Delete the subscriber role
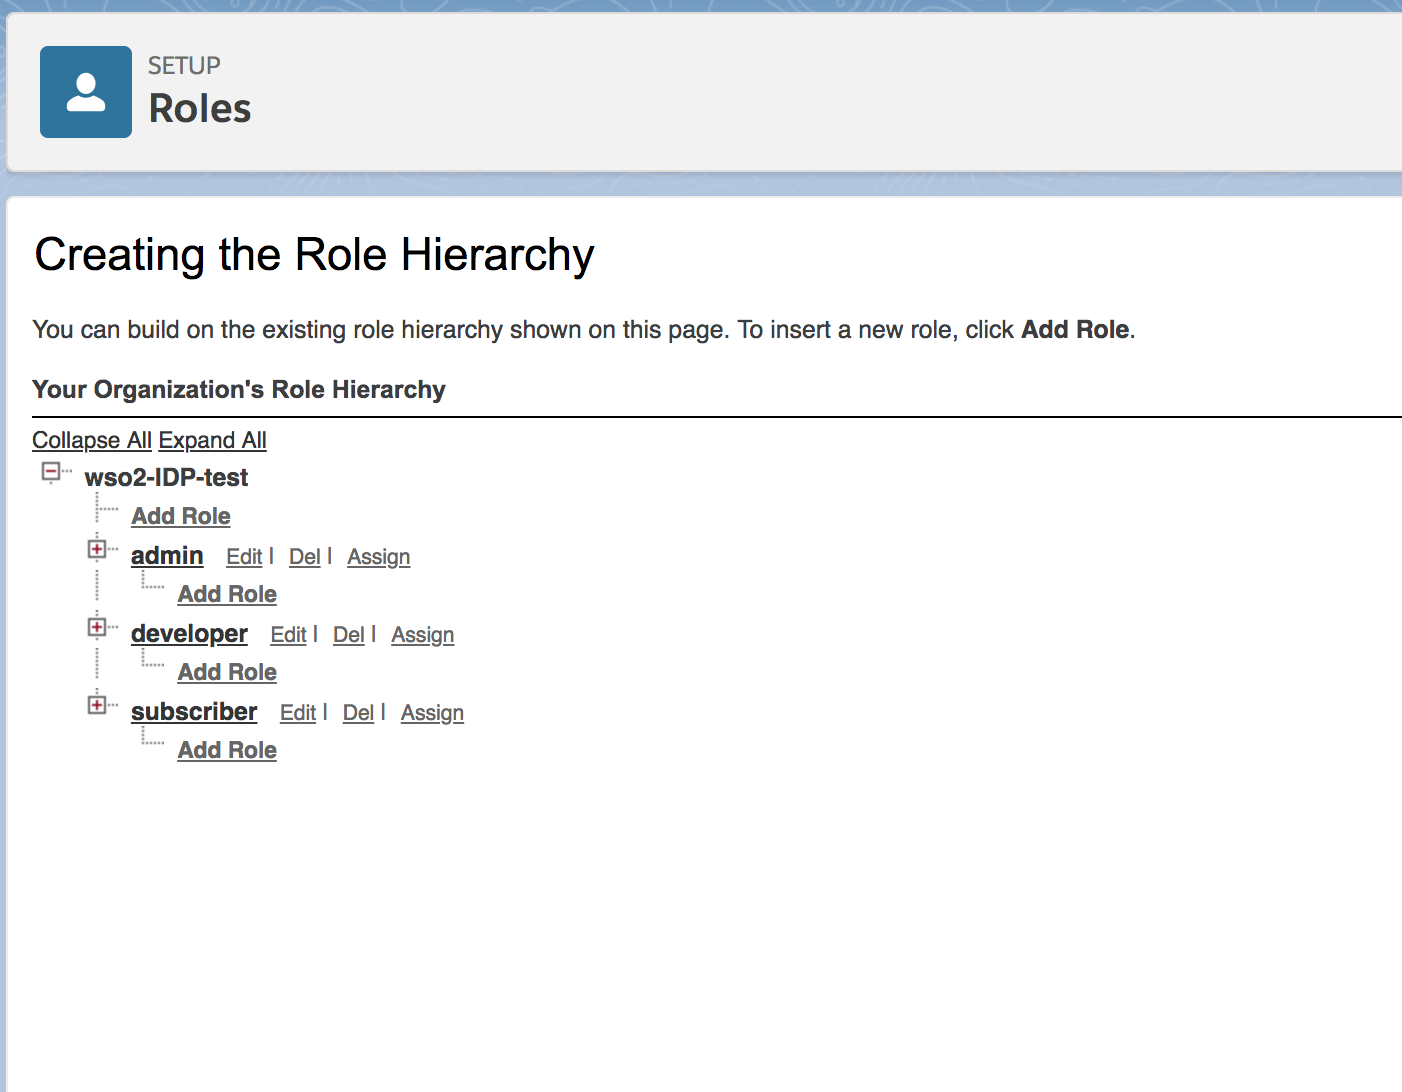The image size is (1402, 1092). pyautogui.click(x=358, y=713)
